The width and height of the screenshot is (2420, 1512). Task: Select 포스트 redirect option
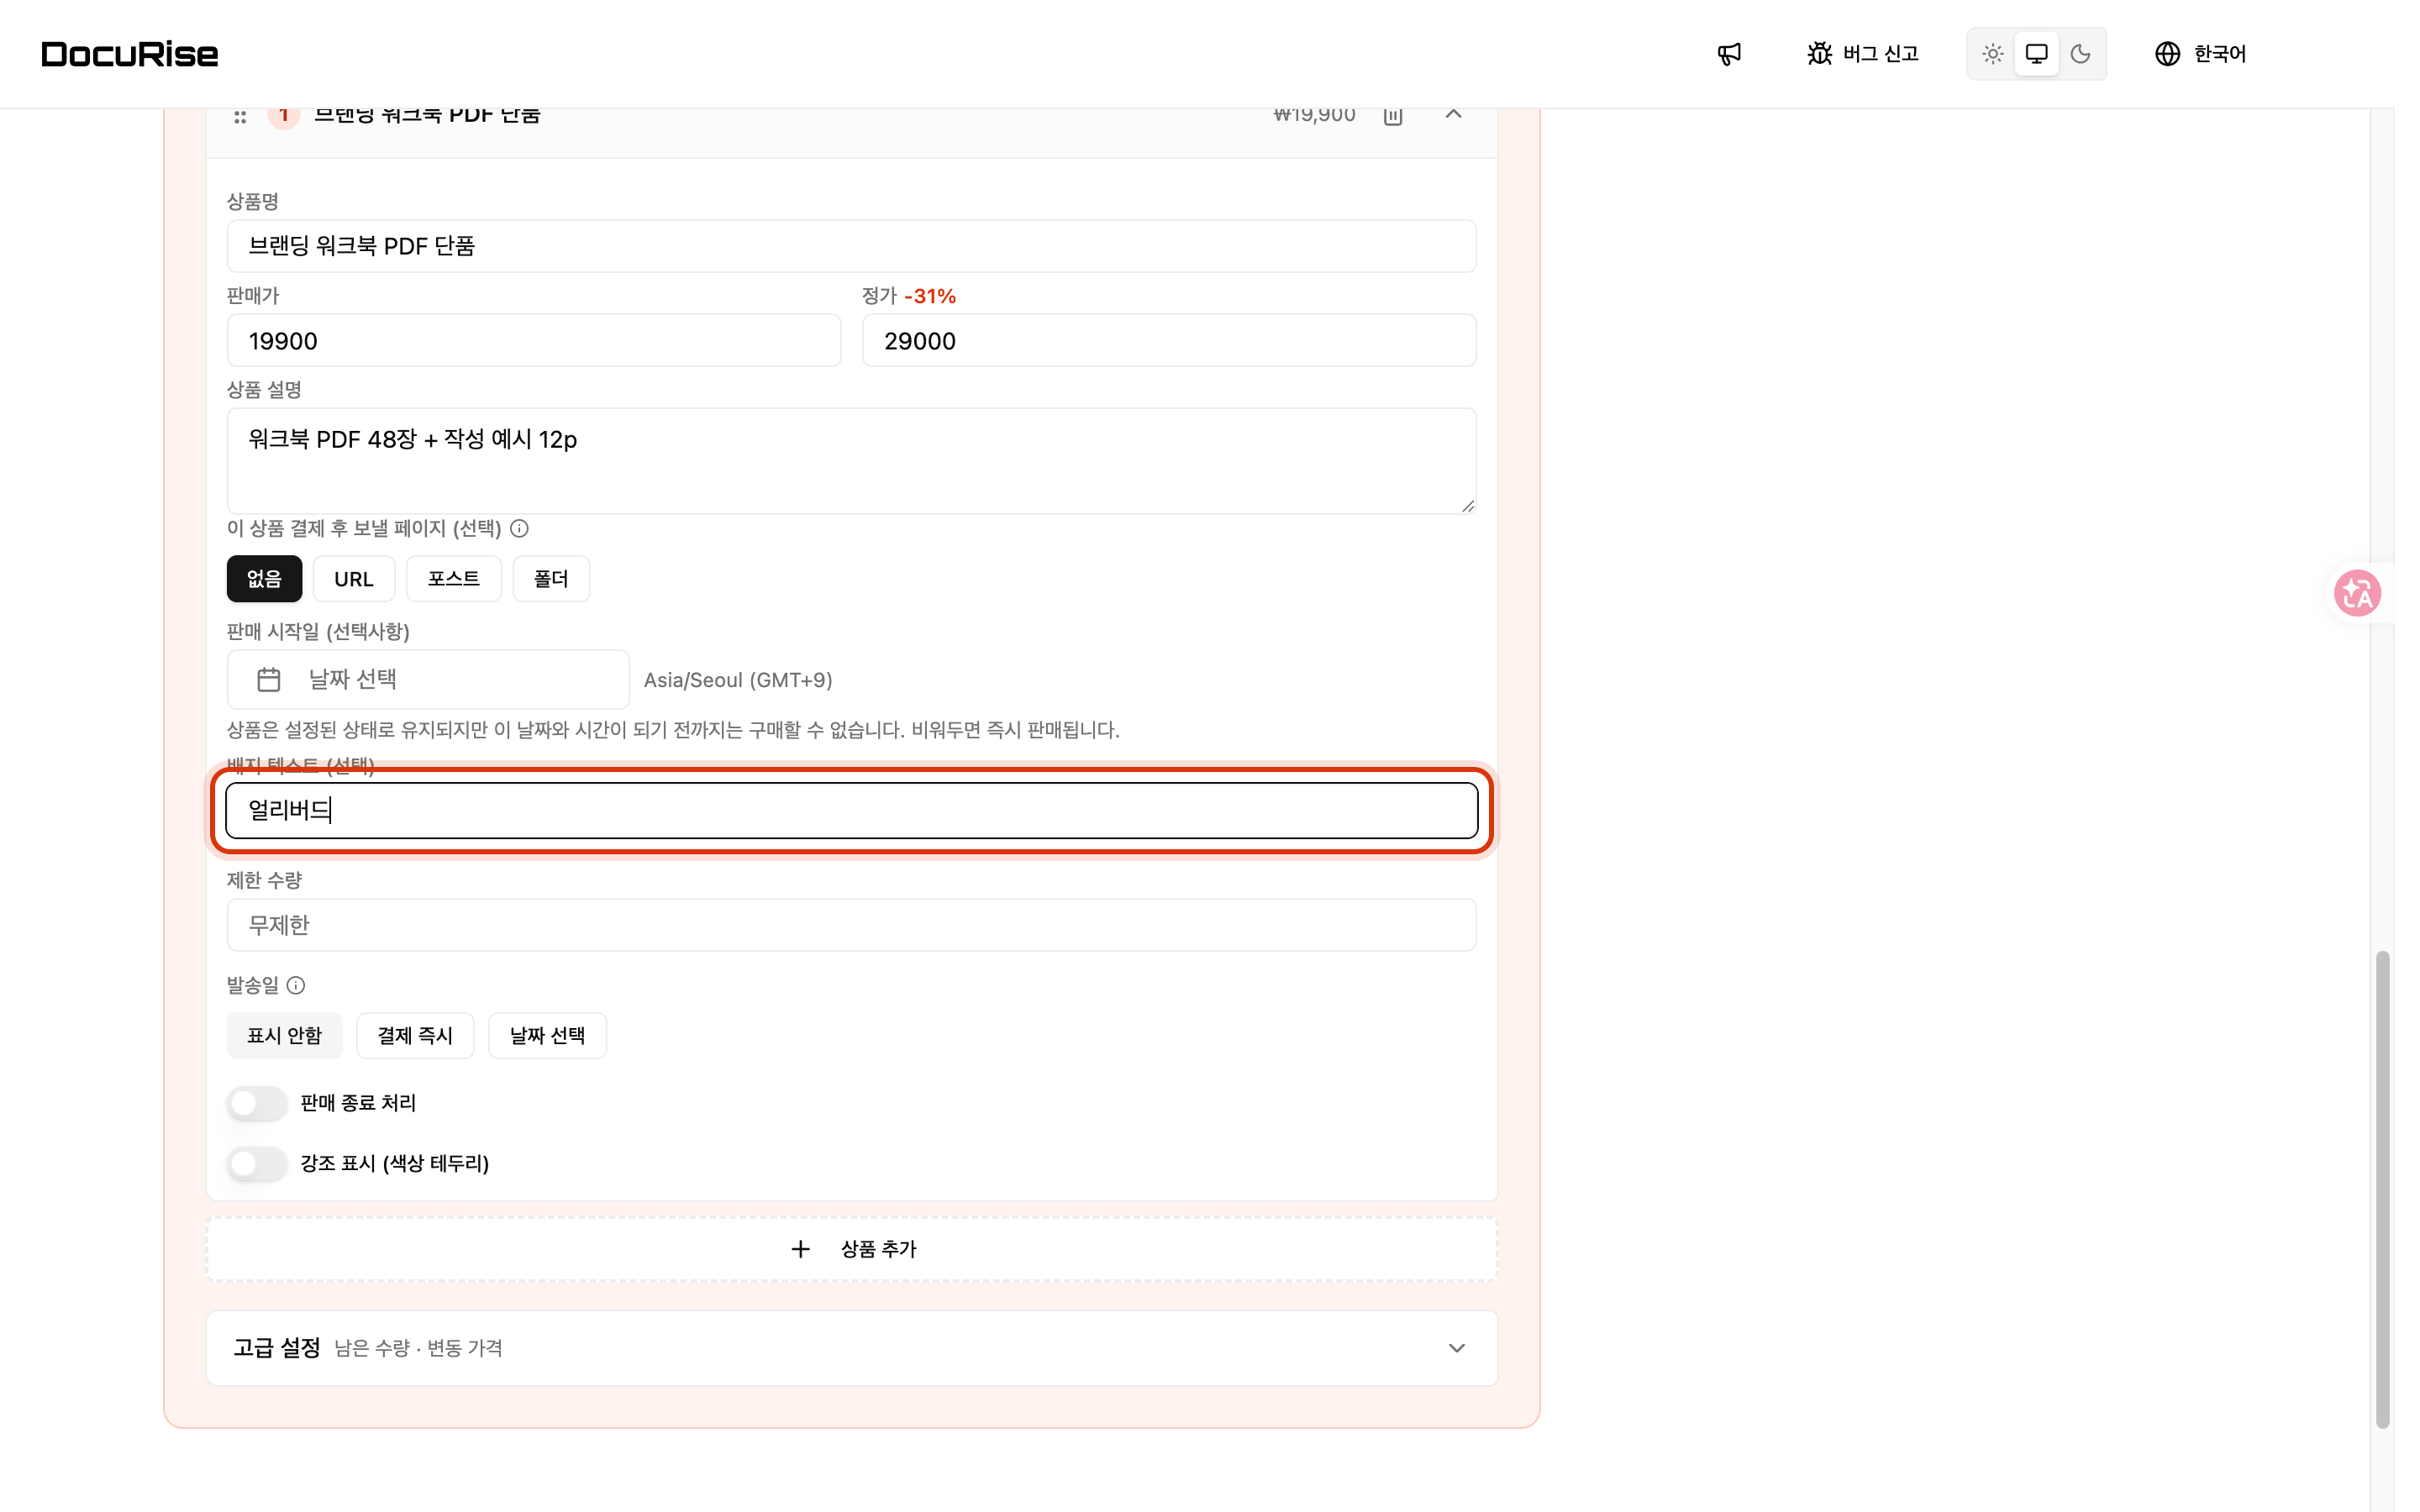pyautogui.click(x=454, y=579)
